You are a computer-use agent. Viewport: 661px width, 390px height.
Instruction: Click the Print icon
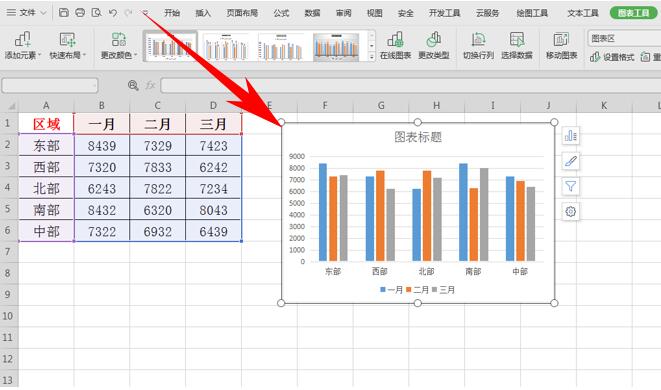coord(80,13)
